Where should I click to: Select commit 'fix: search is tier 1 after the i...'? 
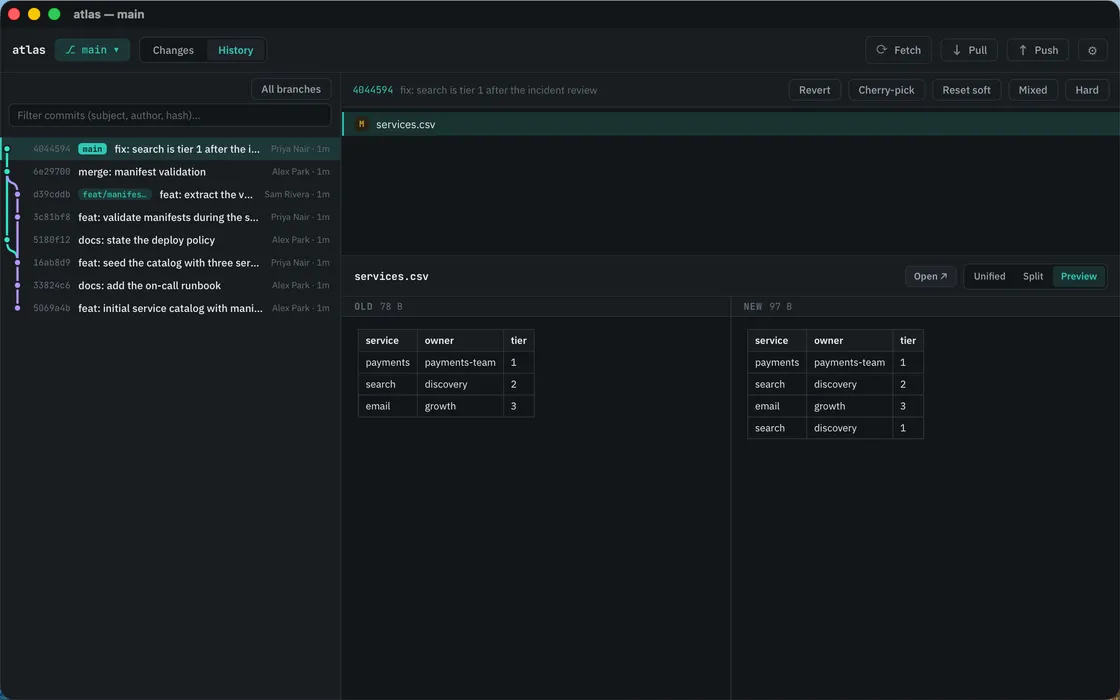(170, 149)
